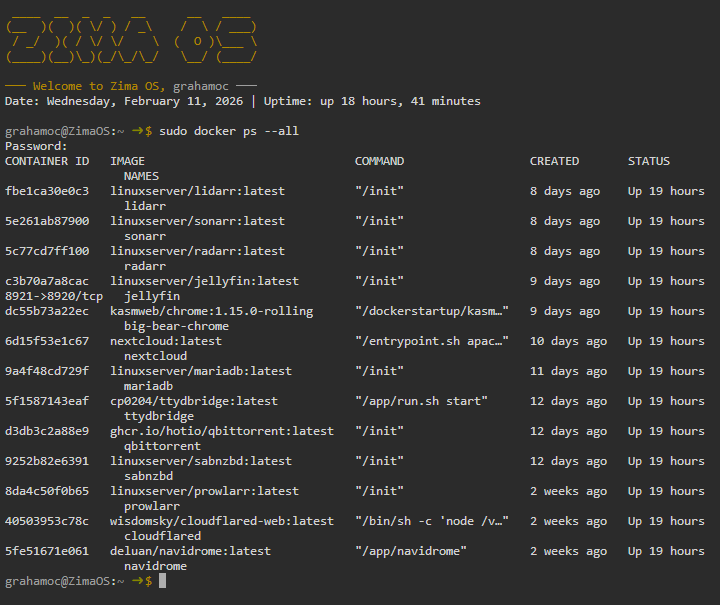This screenshot has height=605, width=720.
Task: Click the typed sudo docker ps command
Action: tap(228, 131)
